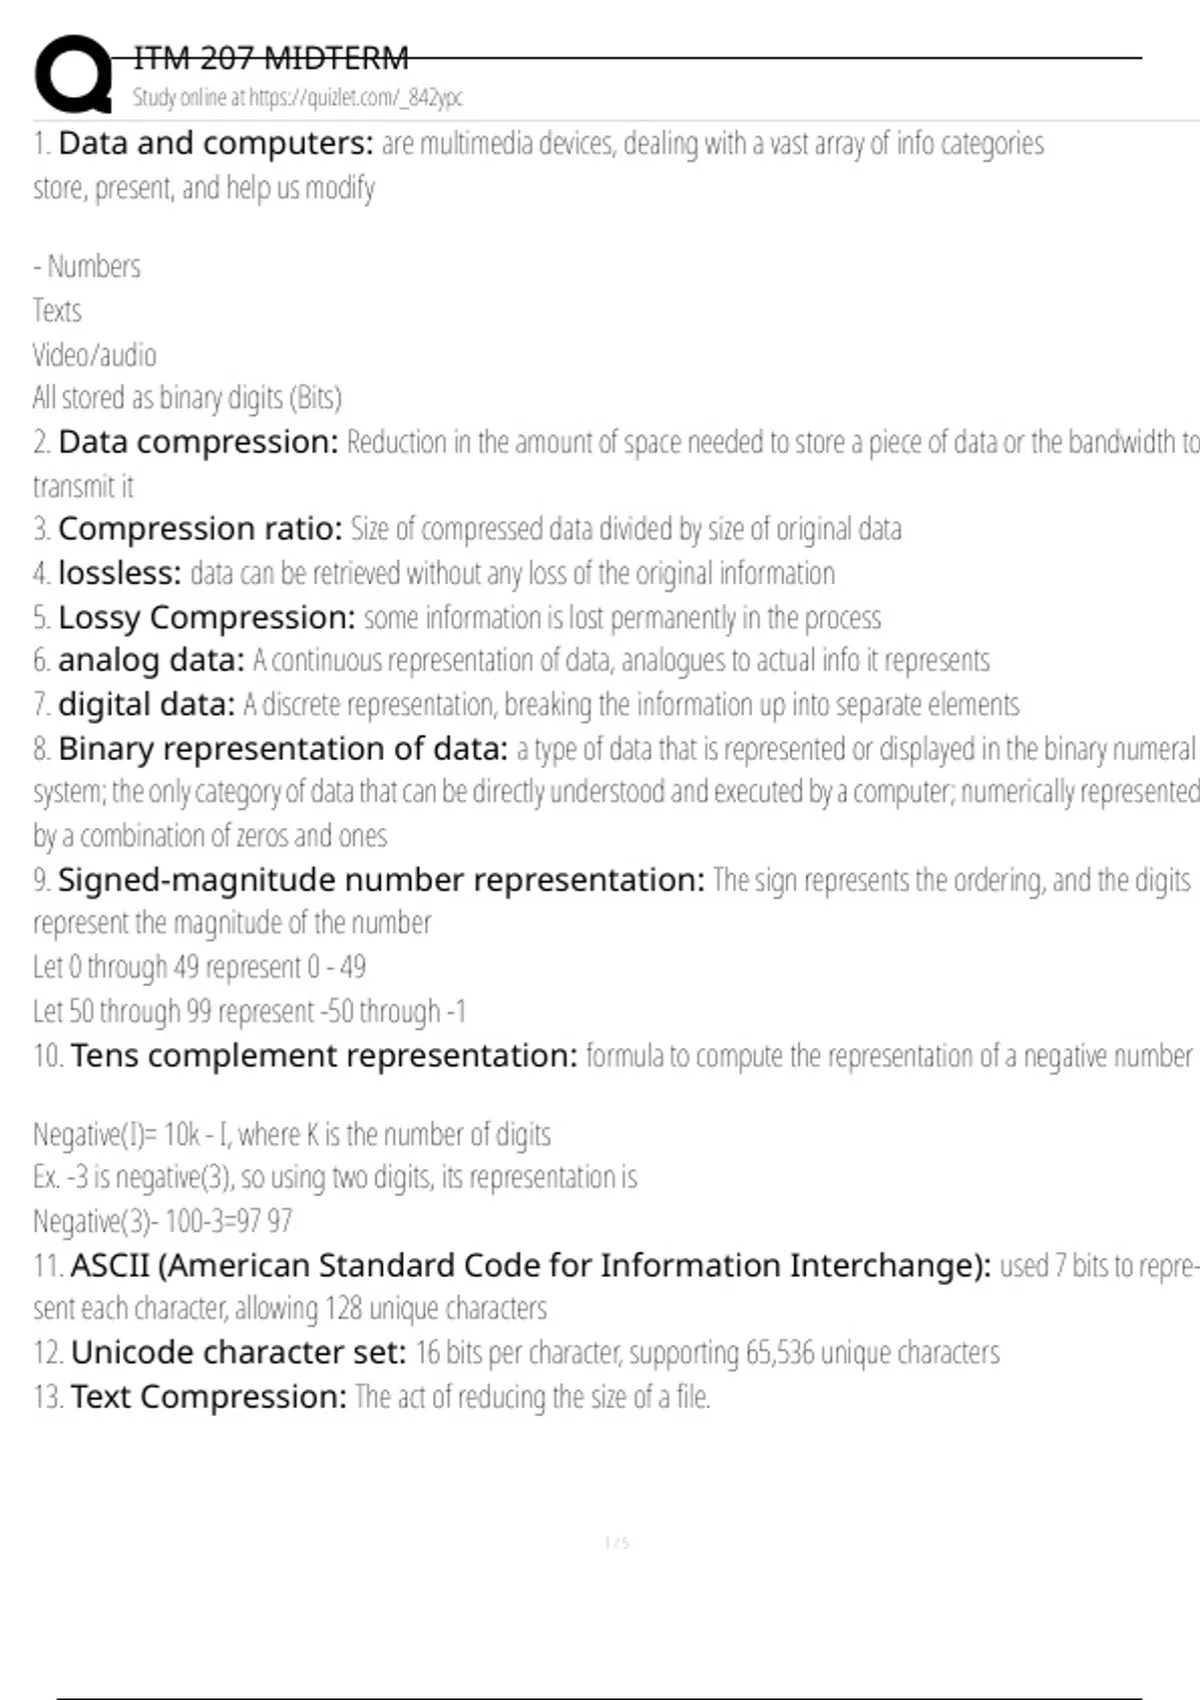1200x1700 pixels.
Task: Select the "Unicode character set" term
Action: [238, 1353]
